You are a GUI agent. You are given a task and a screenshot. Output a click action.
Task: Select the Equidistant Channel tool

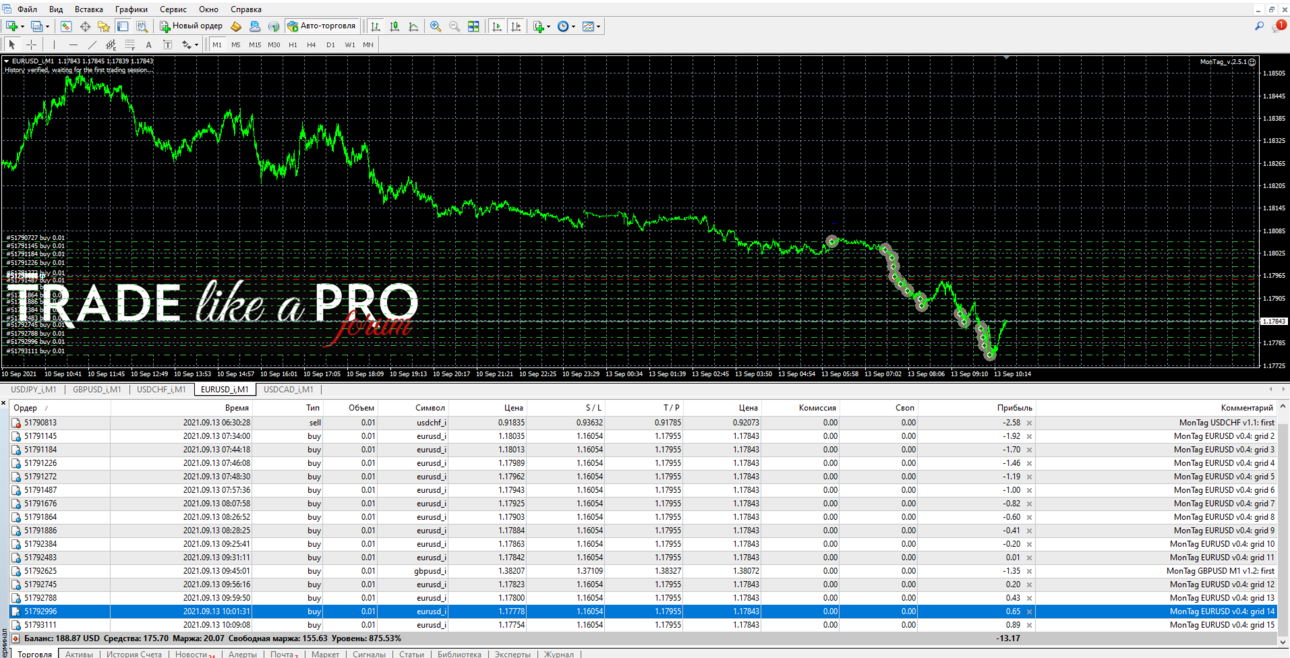(x=111, y=44)
